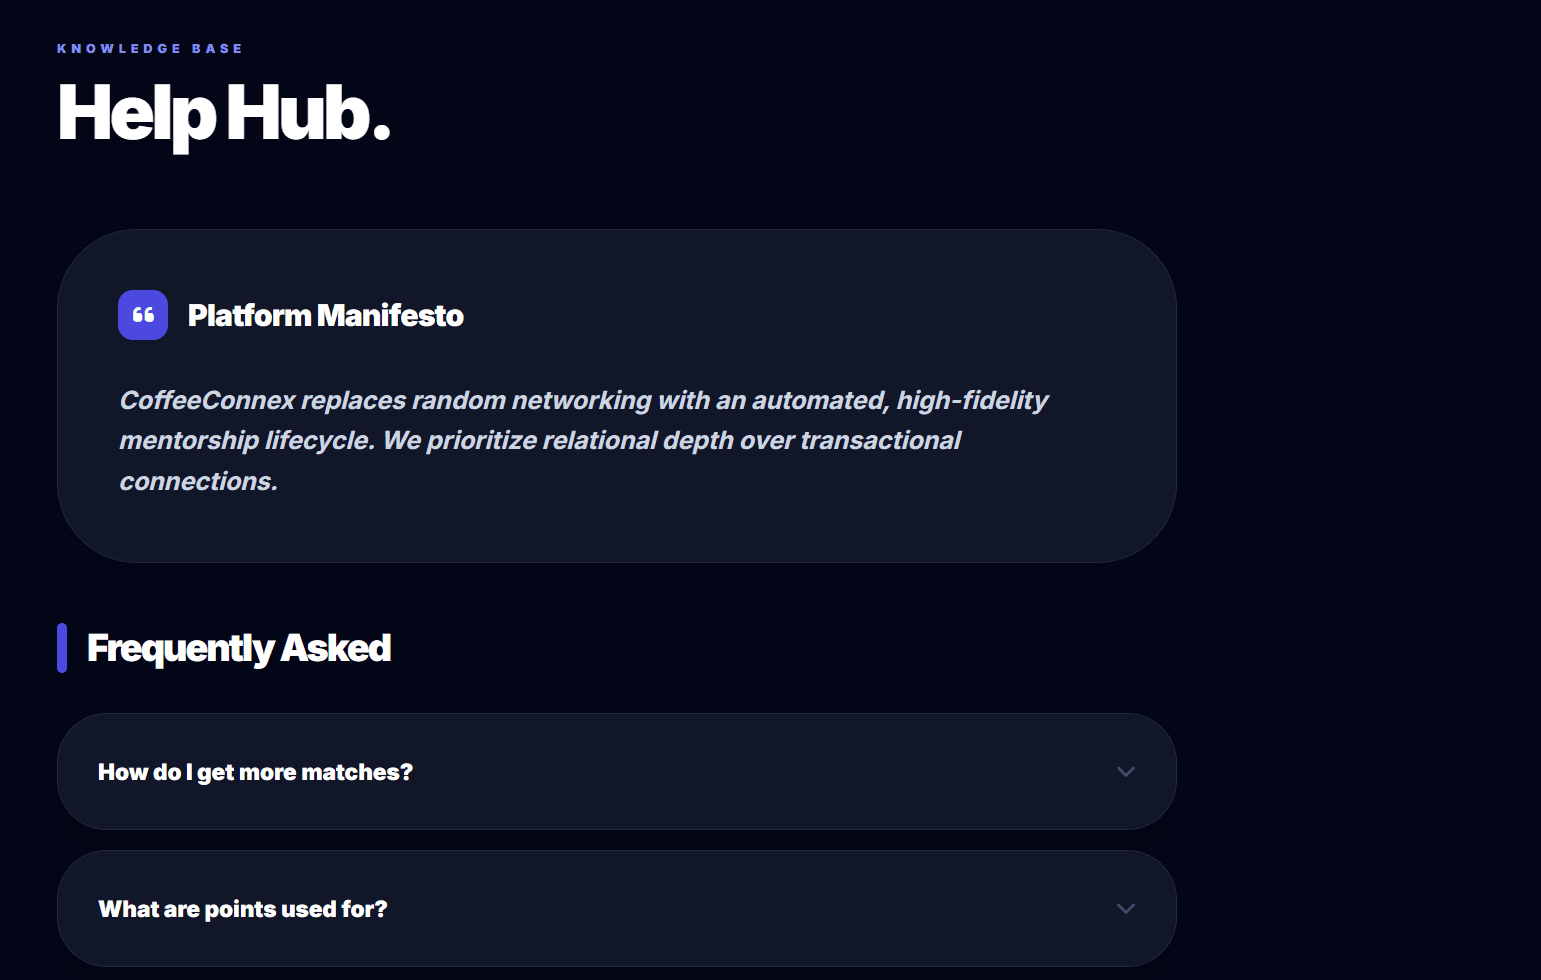Select the downward arrow in the second FAQ card
Image resolution: width=1541 pixels, height=980 pixels.
click(x=1126, y=909)
